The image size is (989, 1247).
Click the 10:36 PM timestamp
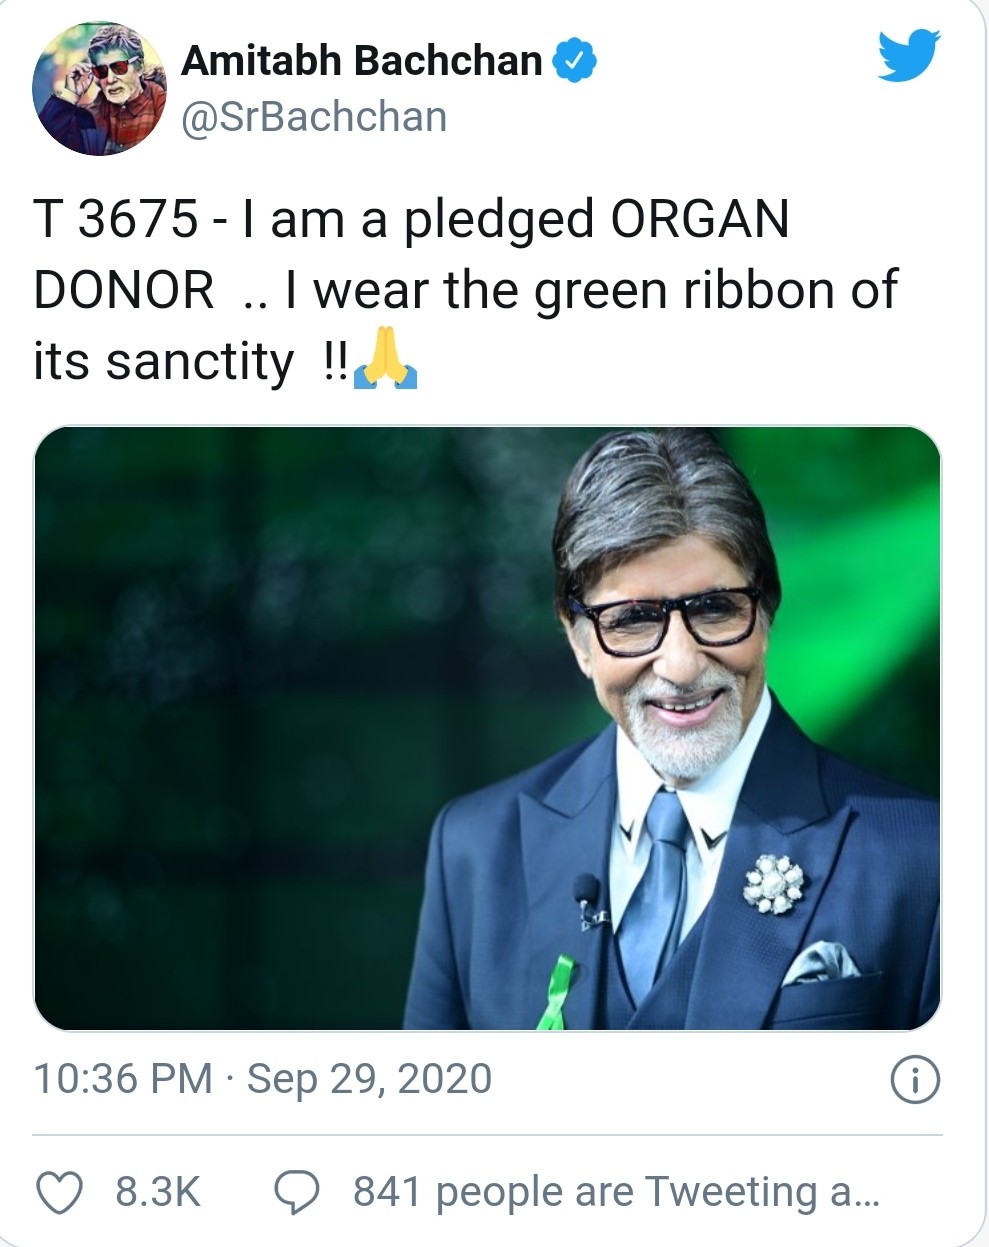click(122, 1079)
